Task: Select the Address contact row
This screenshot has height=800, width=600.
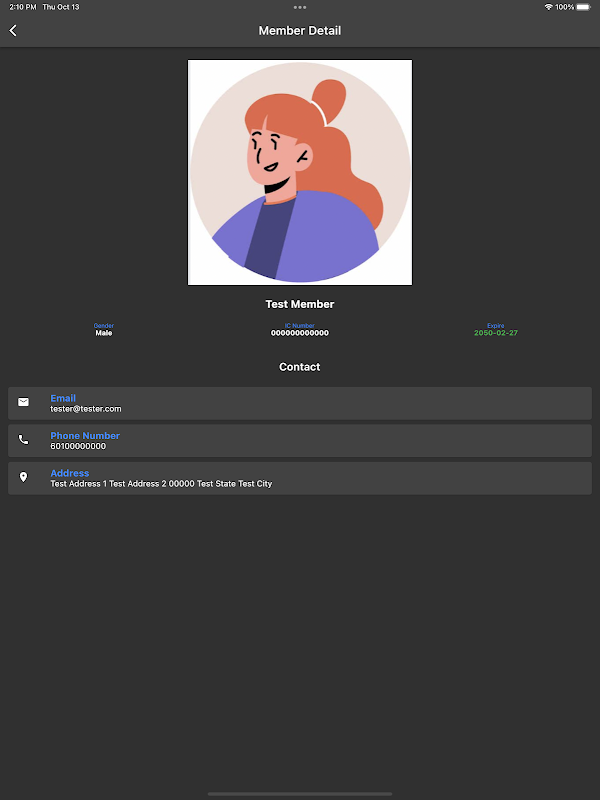Action: [x=300, y=478]
